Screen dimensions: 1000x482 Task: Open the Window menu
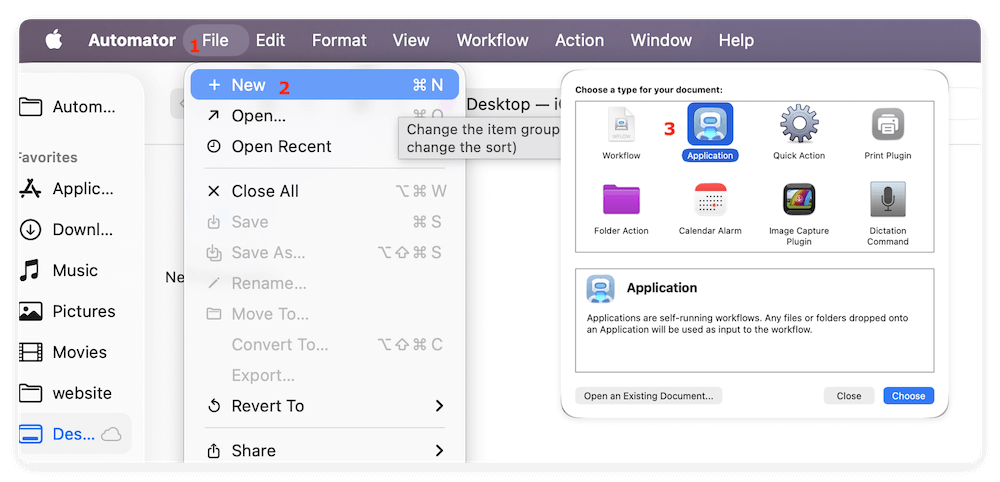click(x=661, y=40)
